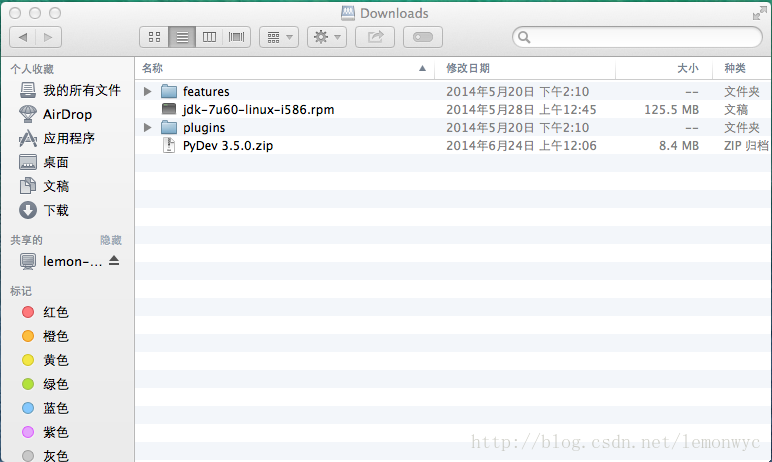The width and height of the screenshot is (772, 462).
Task: Focus the Finder search field
Action: (638, 37)
